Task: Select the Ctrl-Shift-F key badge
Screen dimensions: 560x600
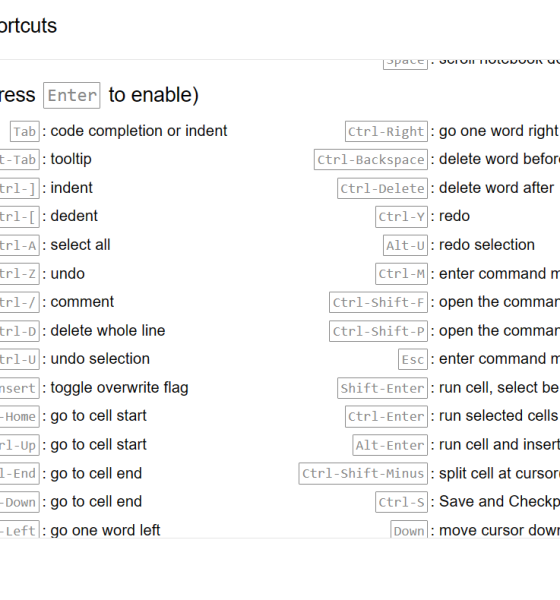Action: (378, 302)
